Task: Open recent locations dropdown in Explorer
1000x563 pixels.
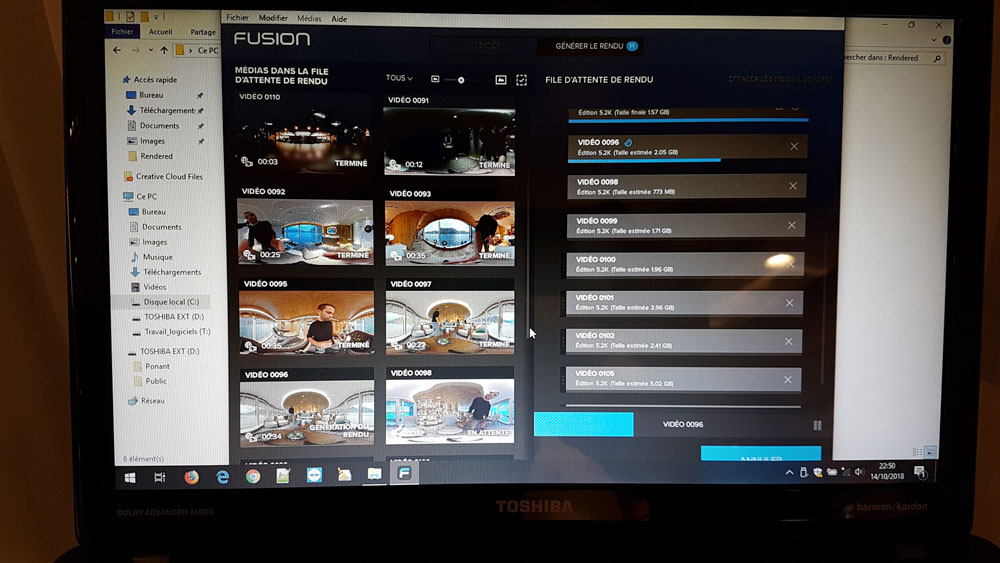Action: tap(151, 50)
